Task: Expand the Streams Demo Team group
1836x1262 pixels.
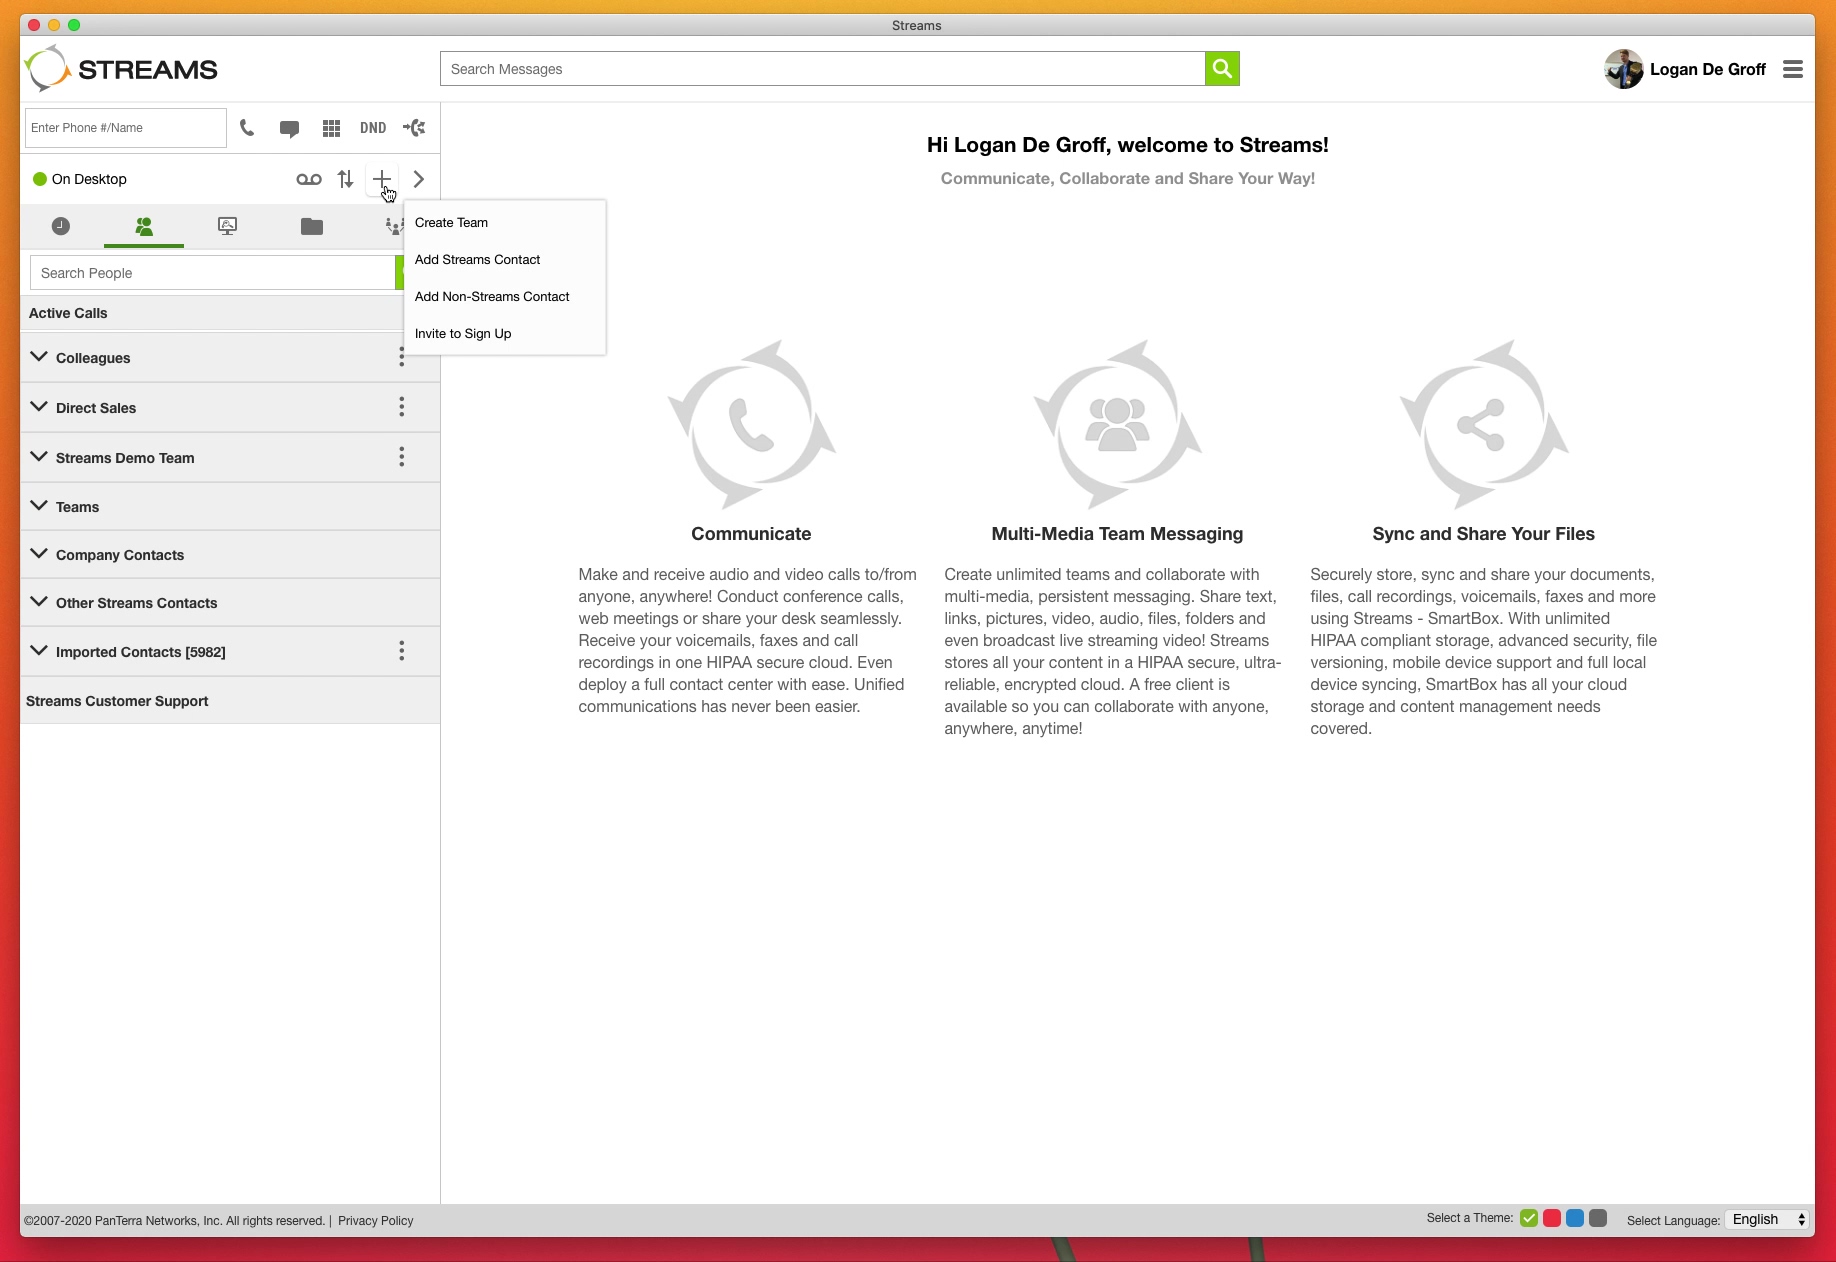Action: click(39, 457)
